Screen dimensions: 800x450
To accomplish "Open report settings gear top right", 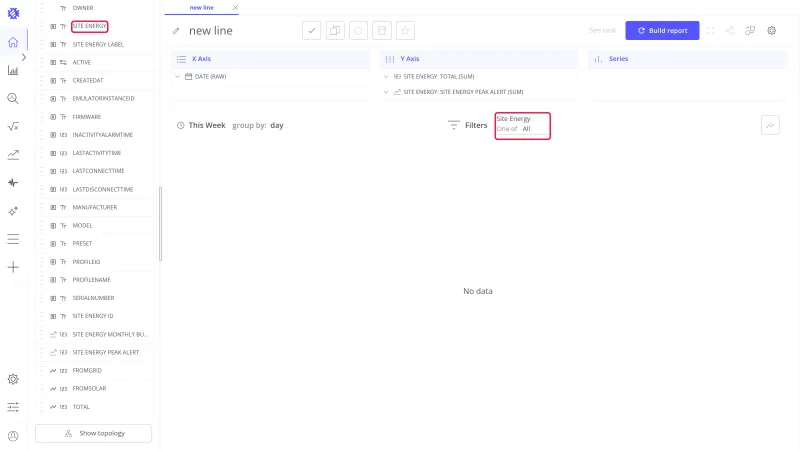I will [x=771, y=31].
